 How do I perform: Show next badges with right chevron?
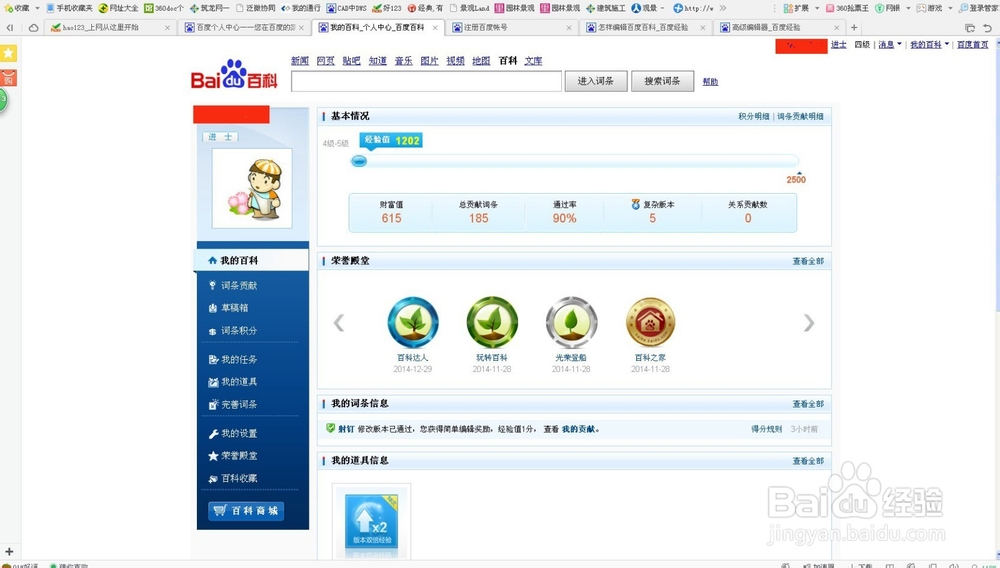(x=809, y=323)
